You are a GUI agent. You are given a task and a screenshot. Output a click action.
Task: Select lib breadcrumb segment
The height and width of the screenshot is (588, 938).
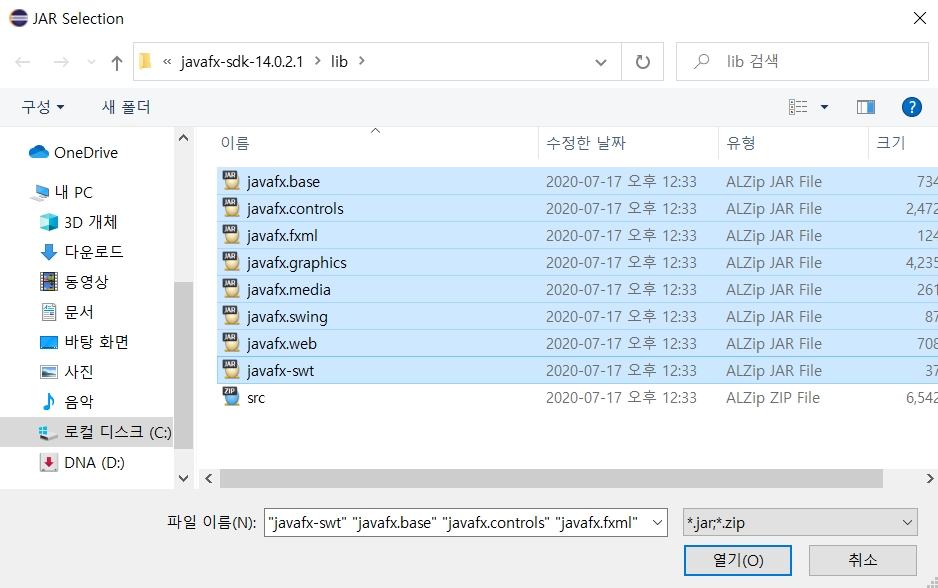339,62
